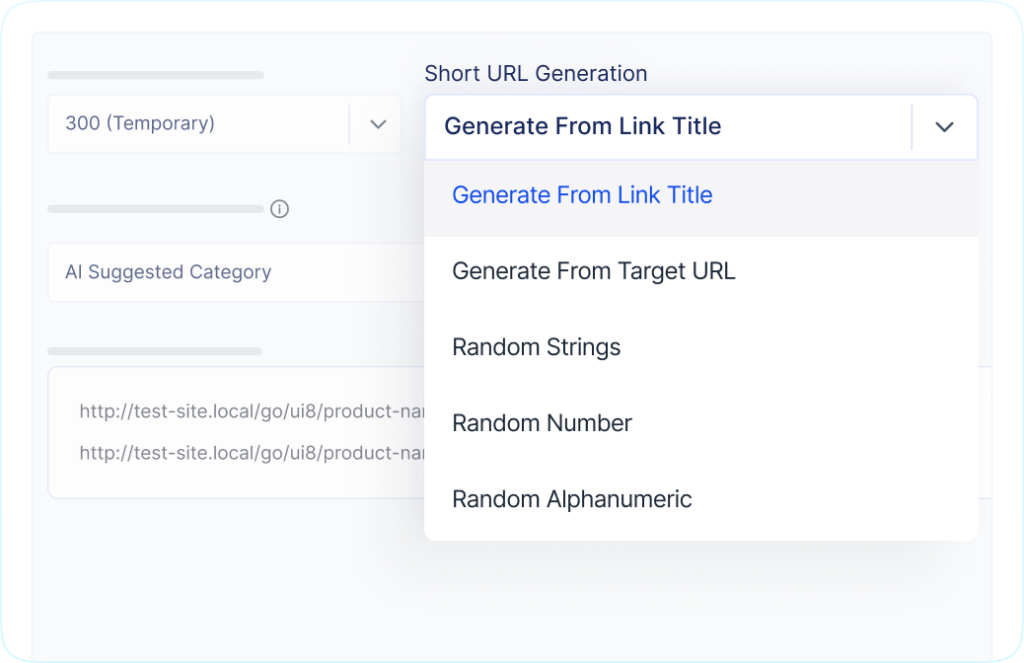Viewport: 1024px width, 663px height.
Task: Select Random Strings generation method
Action: click(x=536, y=347)
